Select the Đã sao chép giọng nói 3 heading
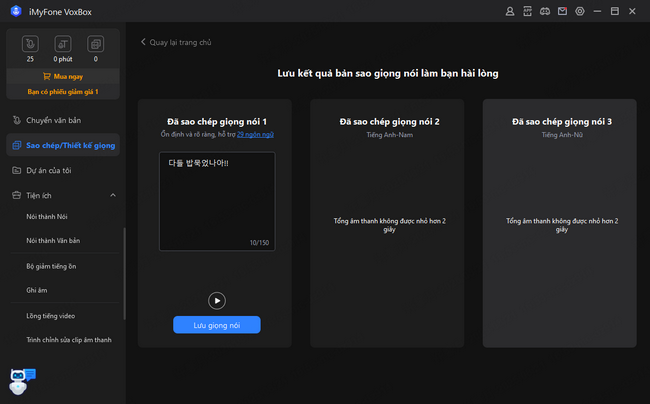Viewport: 650px width, 404px height. click(562, 121)
